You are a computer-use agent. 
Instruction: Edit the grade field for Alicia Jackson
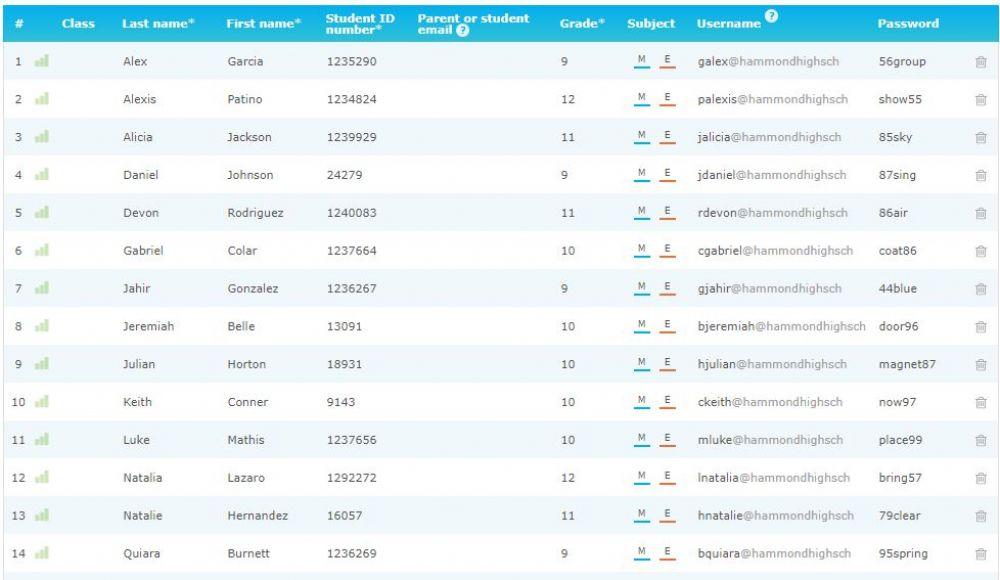pos(567,138)
